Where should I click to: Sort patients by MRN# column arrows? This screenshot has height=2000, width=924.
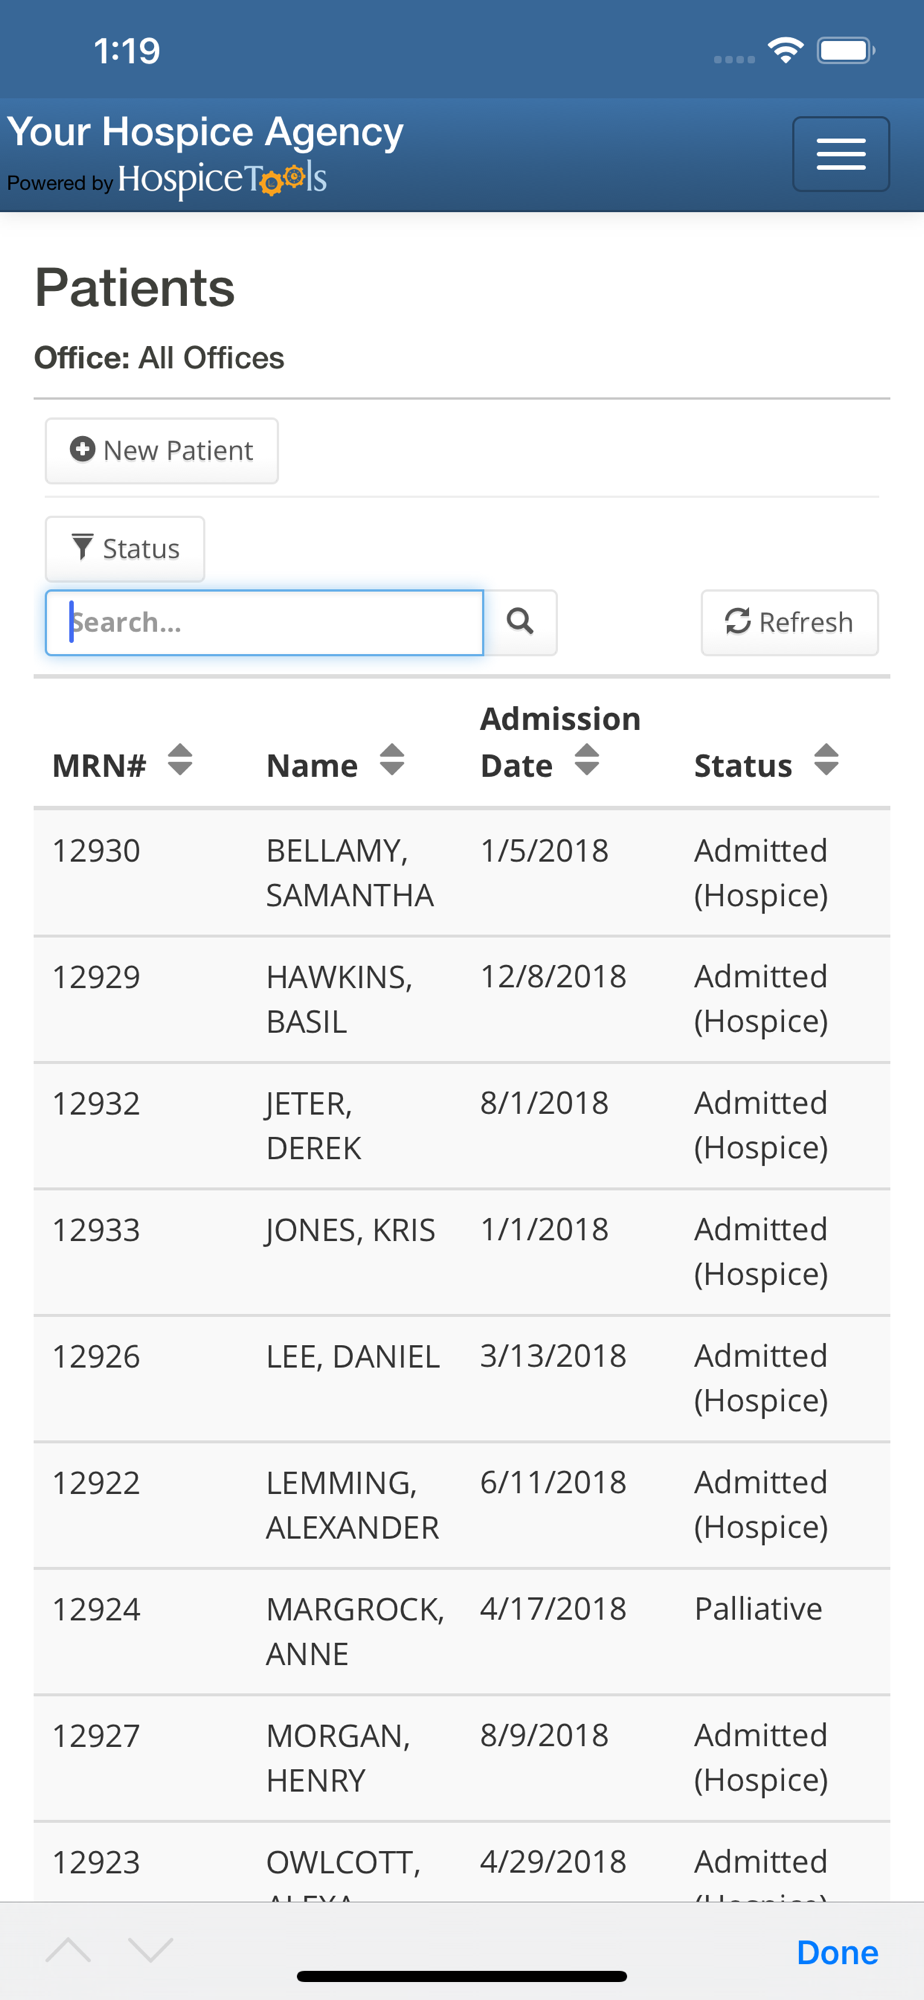pyautogui.click(x=180, y=760)
